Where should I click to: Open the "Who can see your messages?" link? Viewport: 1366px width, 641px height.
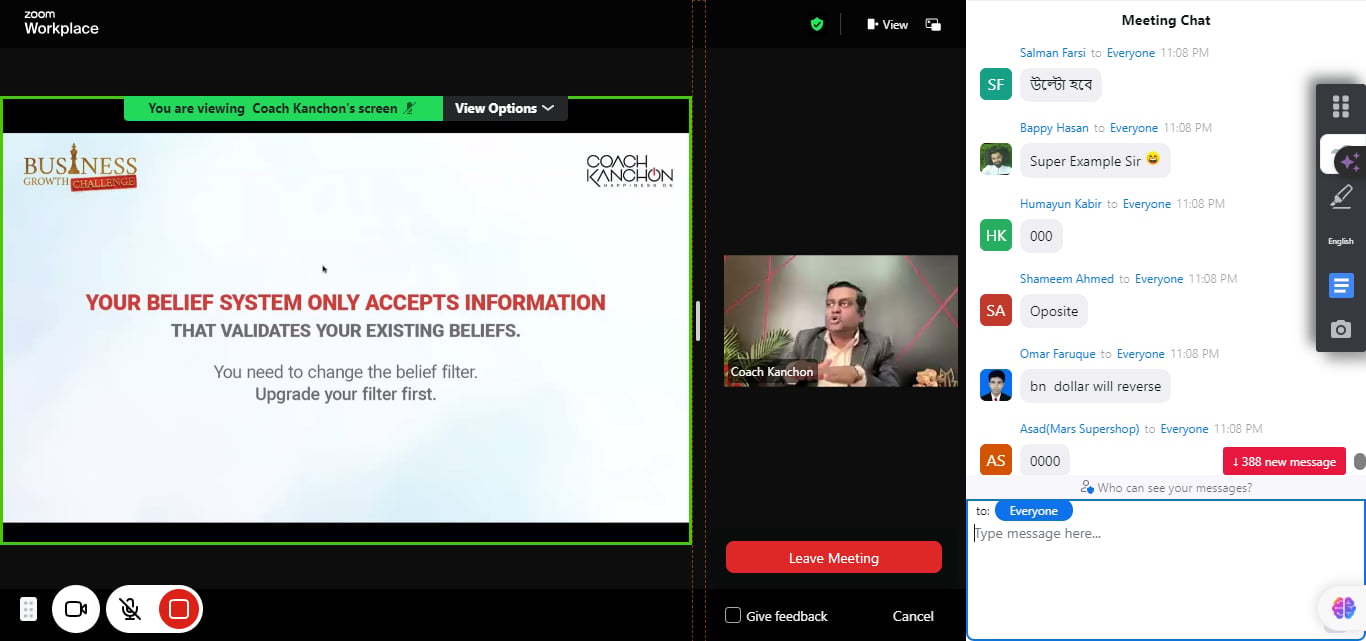(x=1166, y=488)
